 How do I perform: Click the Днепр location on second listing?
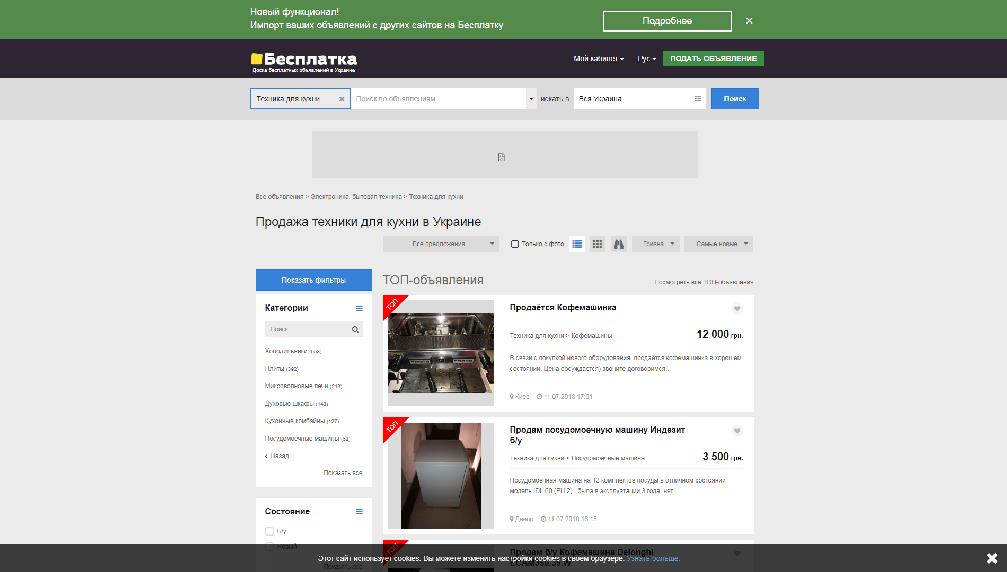521,519
